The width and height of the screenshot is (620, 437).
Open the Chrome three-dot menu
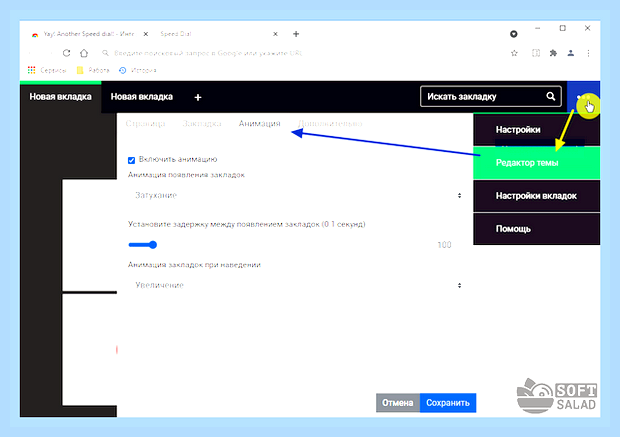tap(588, 53)
